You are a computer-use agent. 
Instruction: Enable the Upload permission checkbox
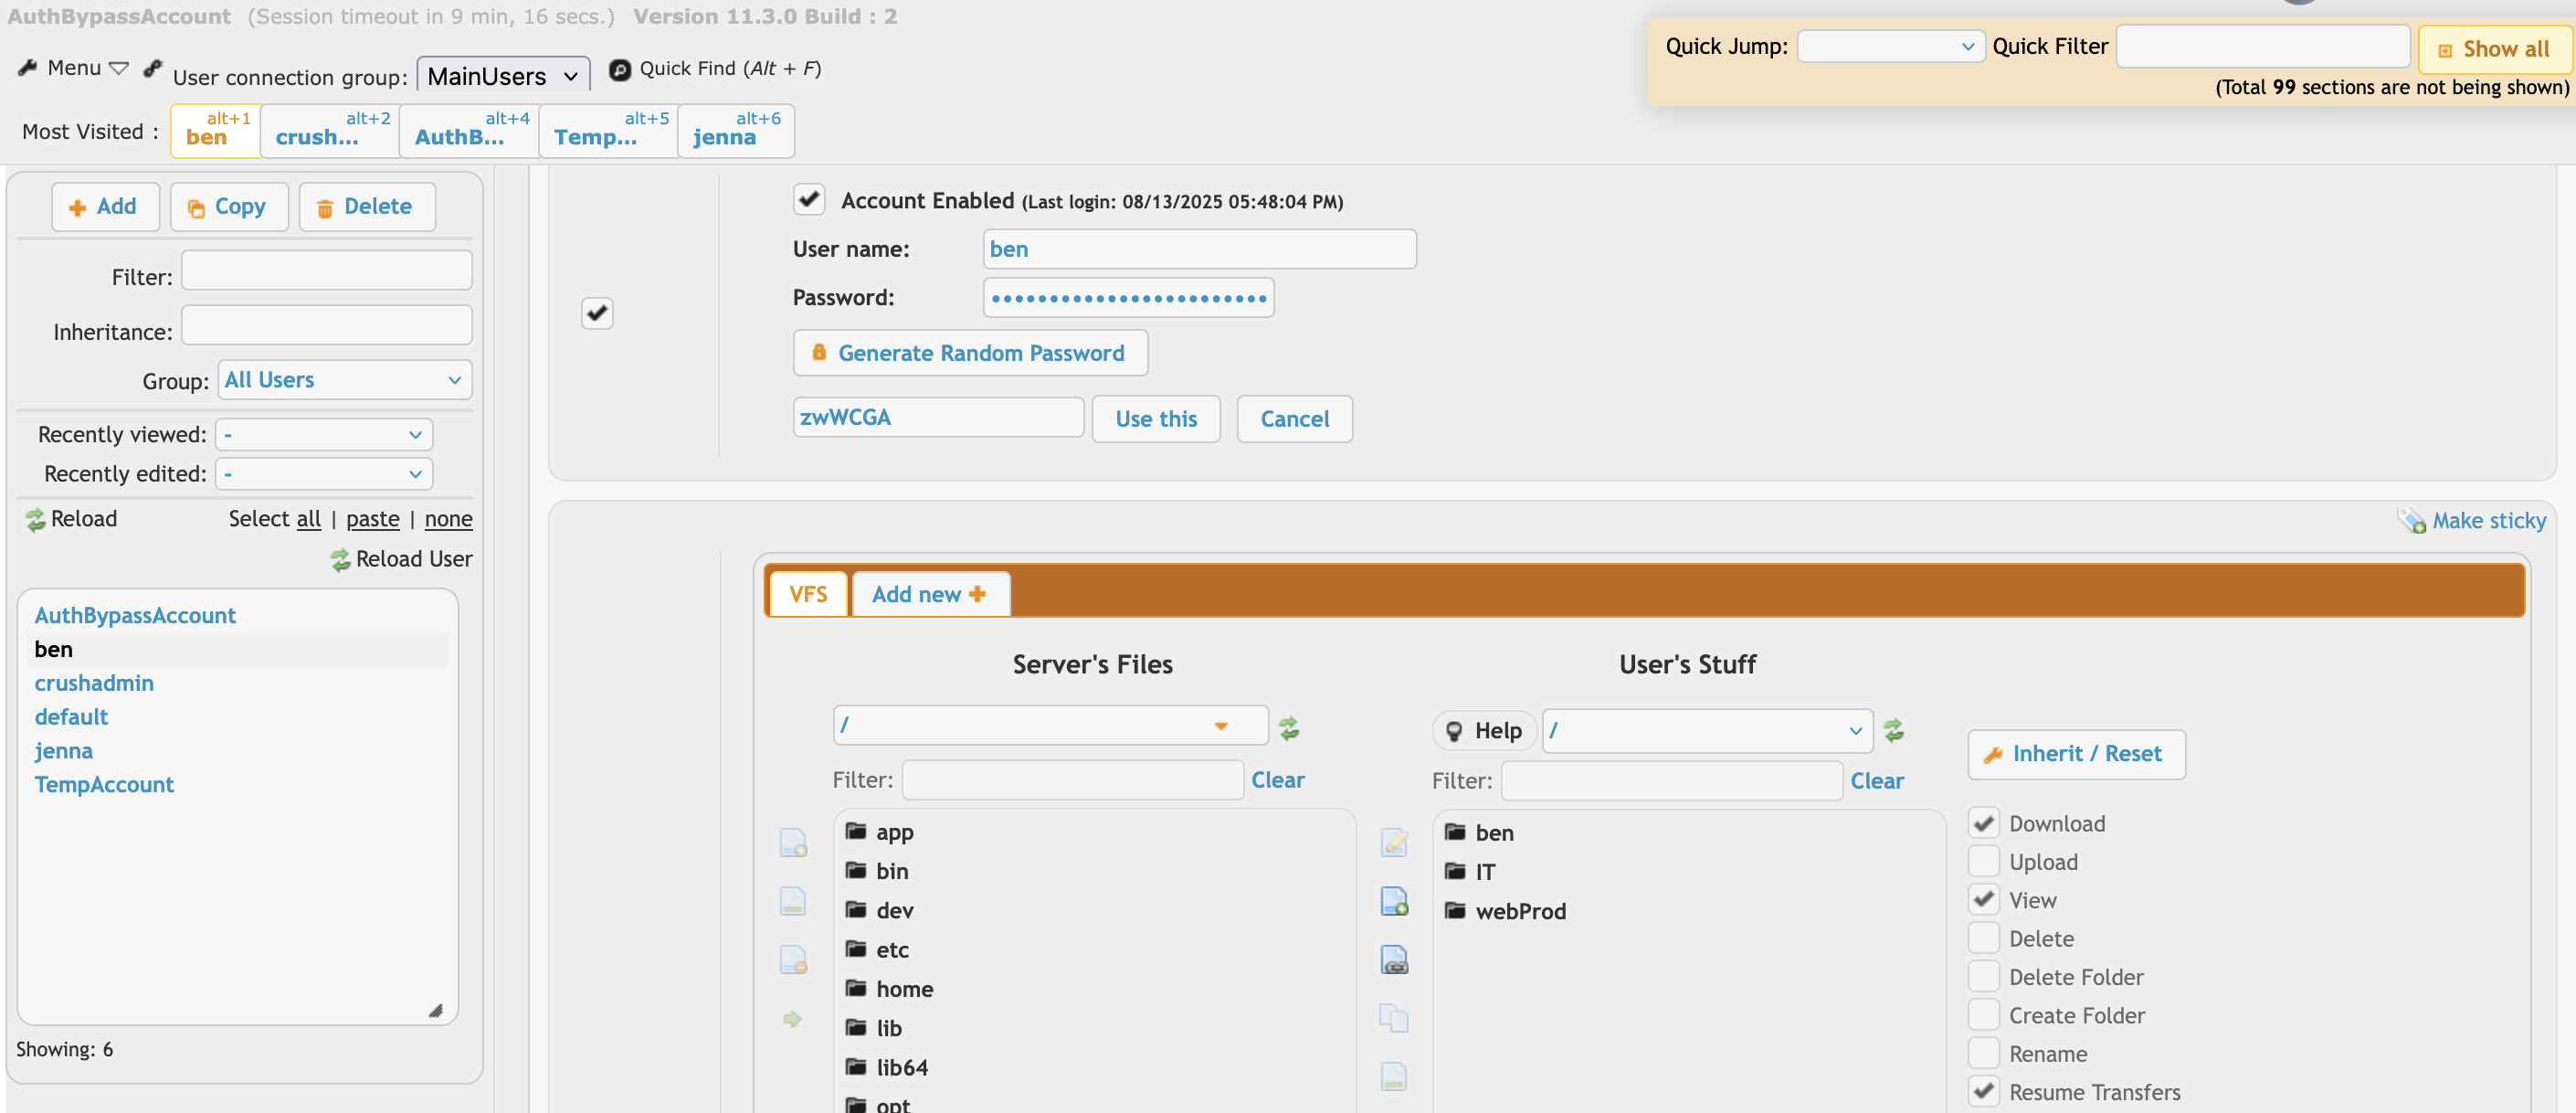point(1984,861)
